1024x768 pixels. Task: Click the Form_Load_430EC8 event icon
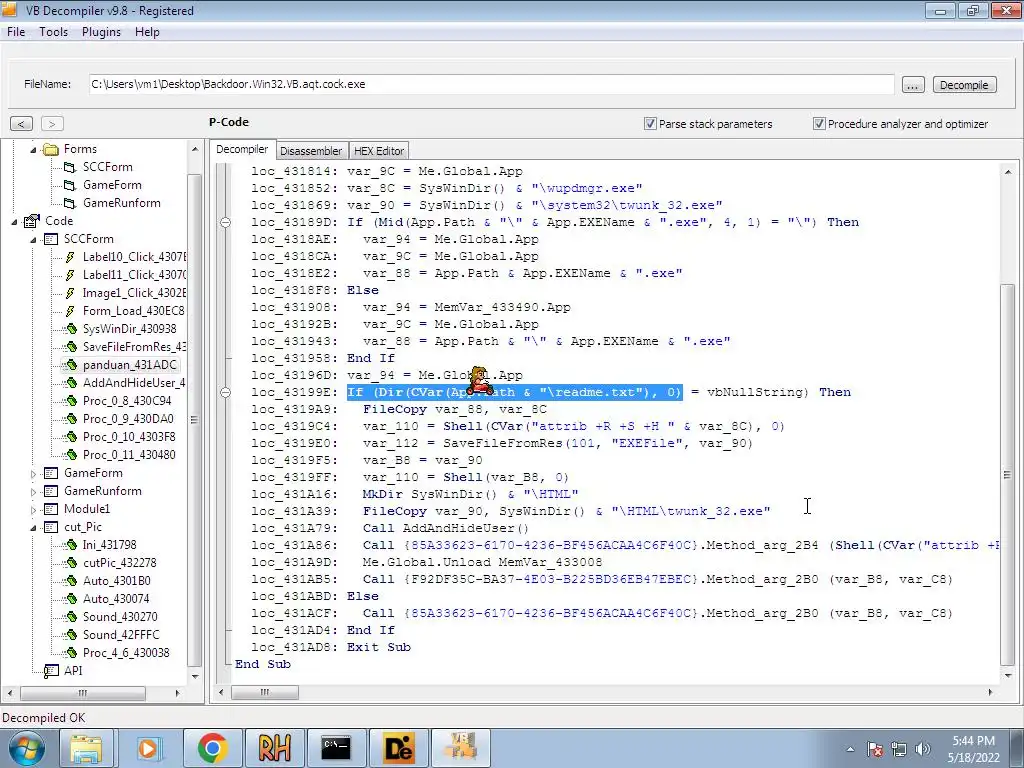70,311
